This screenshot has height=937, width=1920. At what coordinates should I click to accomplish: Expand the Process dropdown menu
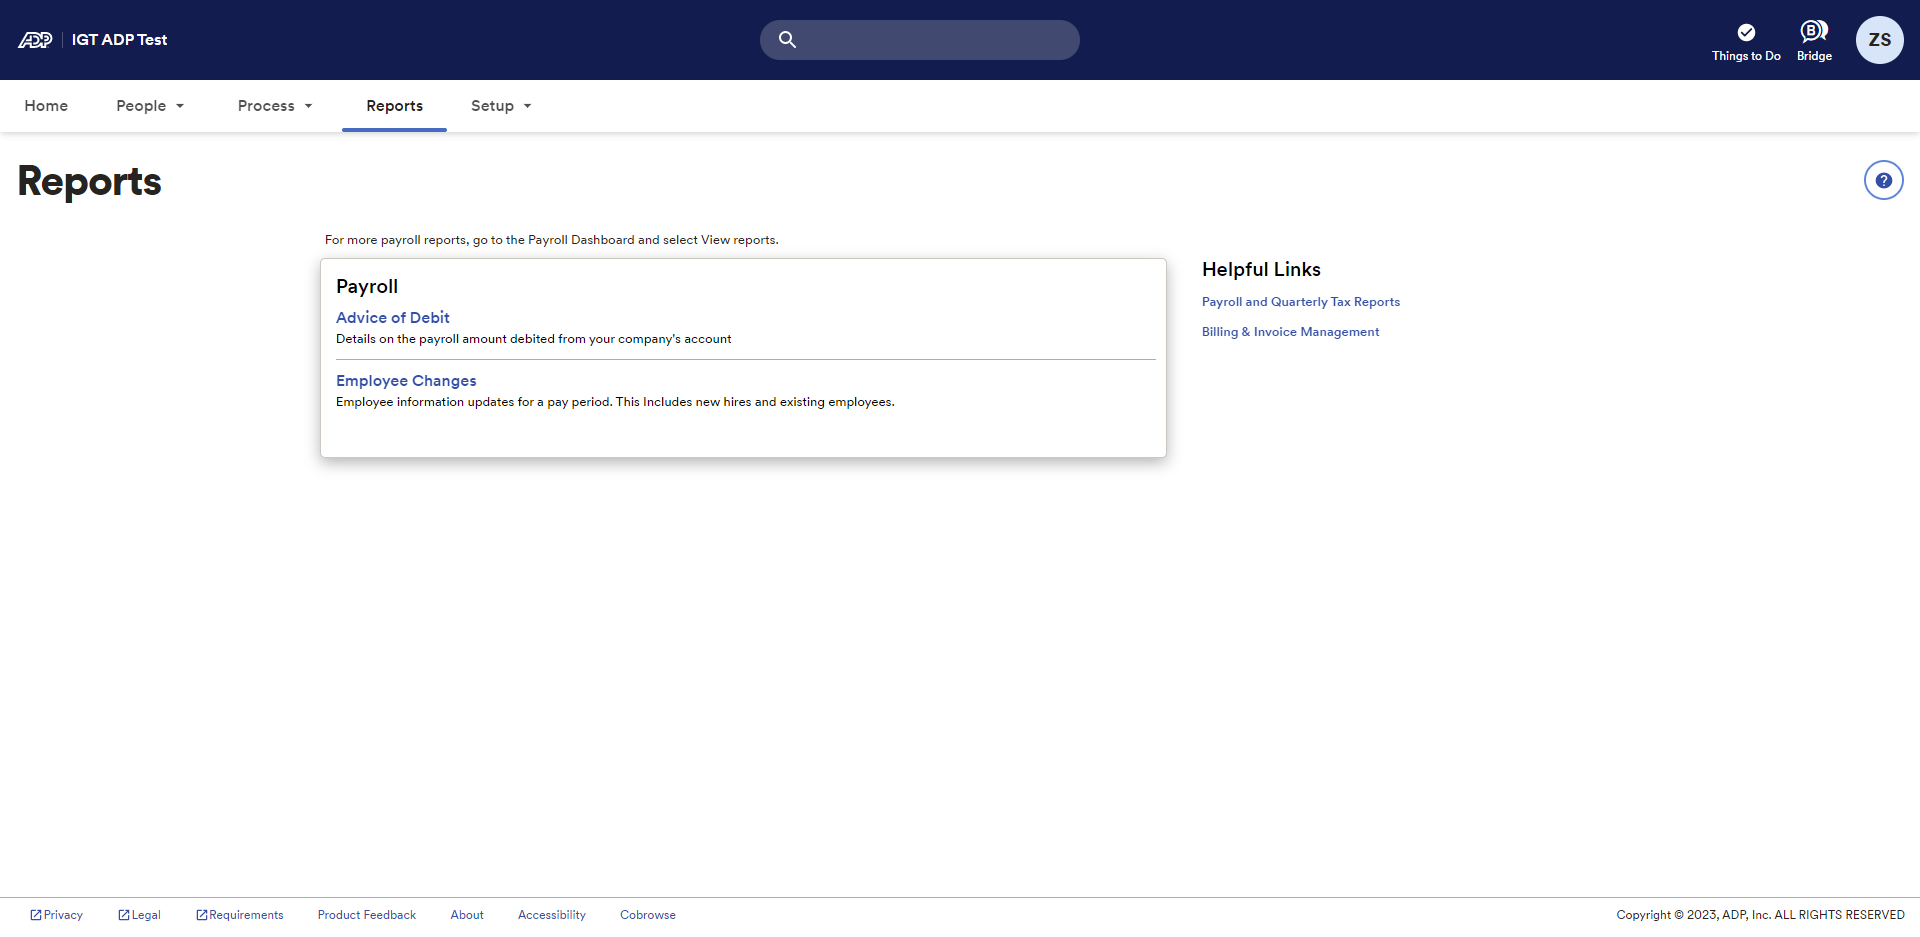tap(275, 106)
